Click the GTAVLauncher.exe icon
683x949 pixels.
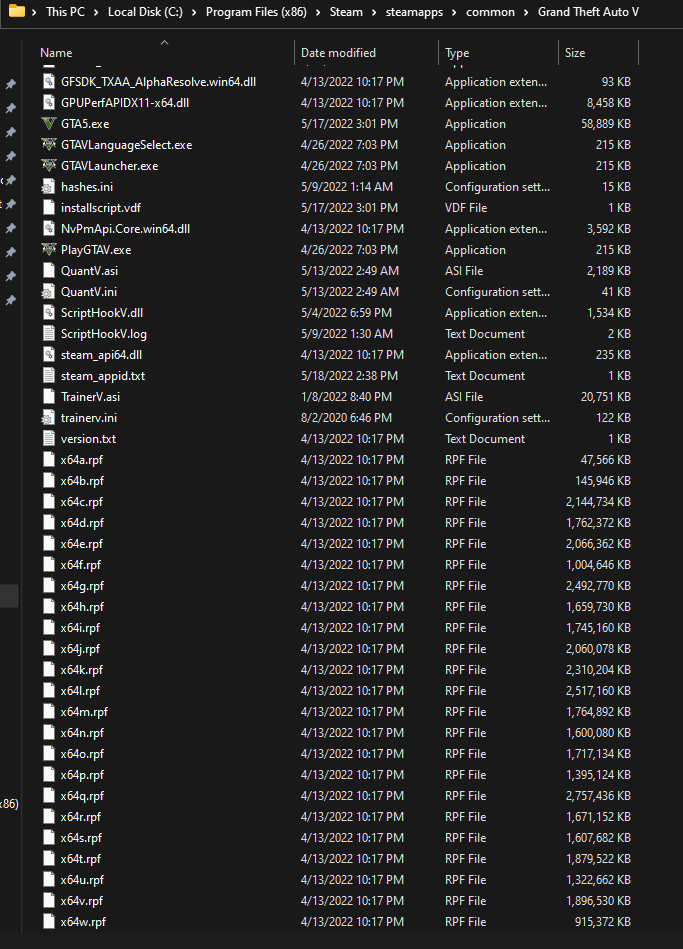(x=49, y=165)
